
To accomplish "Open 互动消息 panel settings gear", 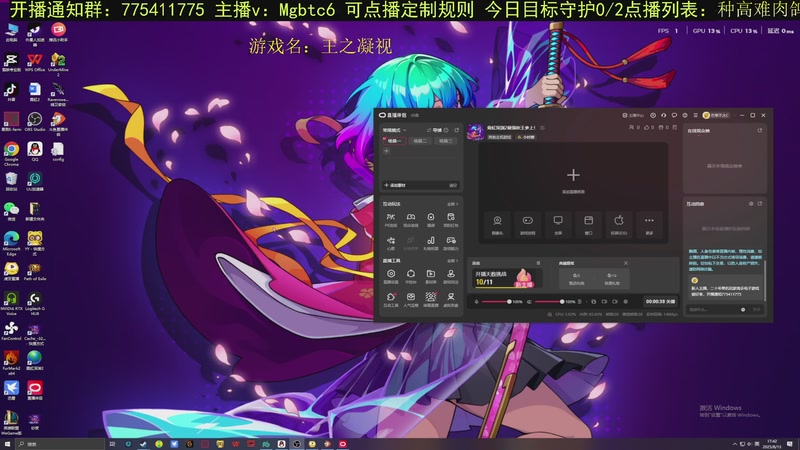I will (751, 204).
